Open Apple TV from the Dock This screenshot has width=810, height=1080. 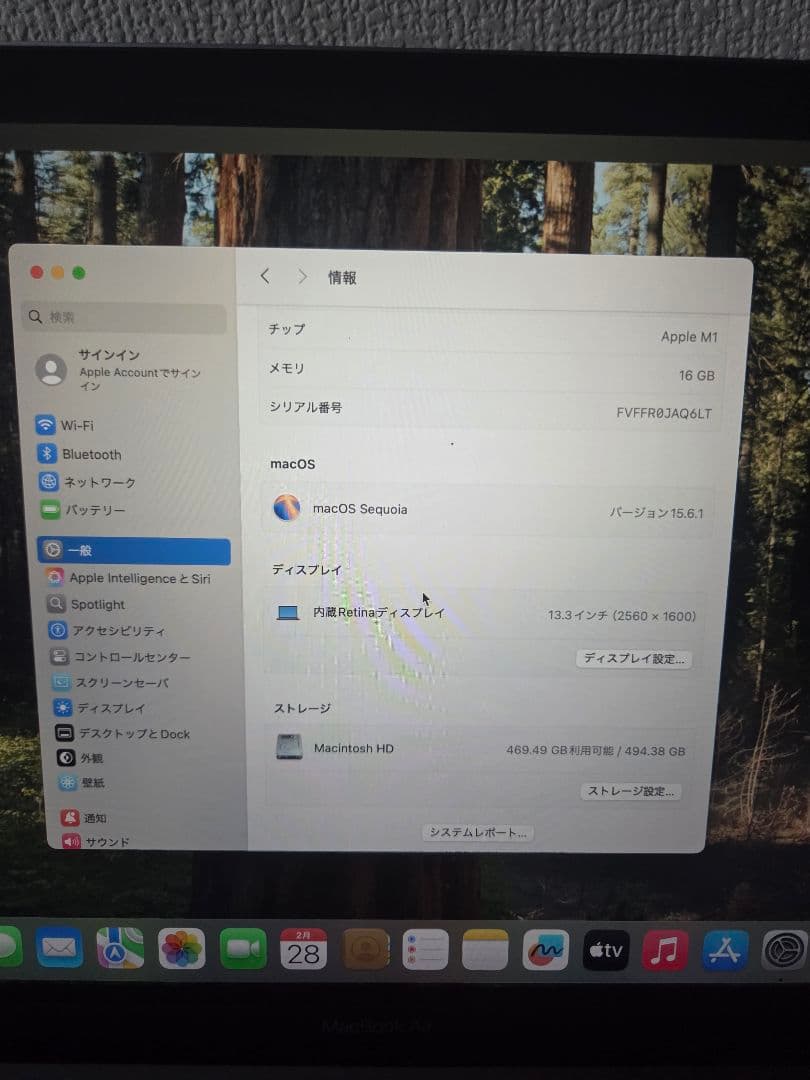(x=606, y=951)
